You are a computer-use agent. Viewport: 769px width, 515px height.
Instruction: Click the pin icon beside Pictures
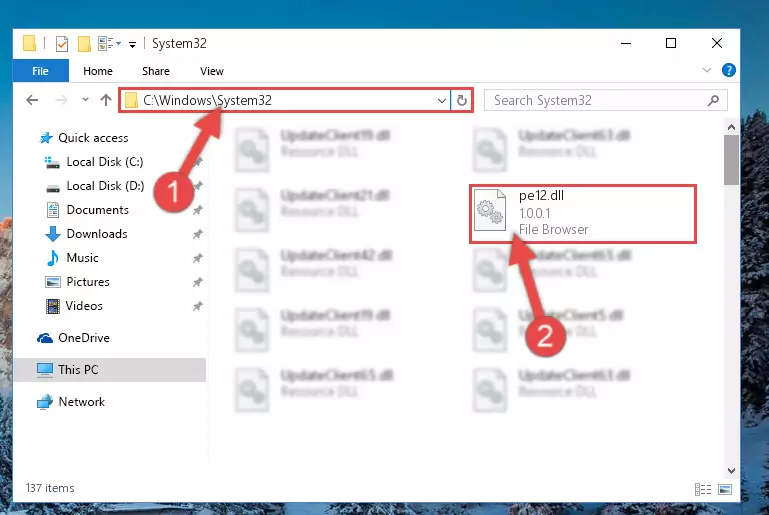pyautogui.click(x=197, y=282)
